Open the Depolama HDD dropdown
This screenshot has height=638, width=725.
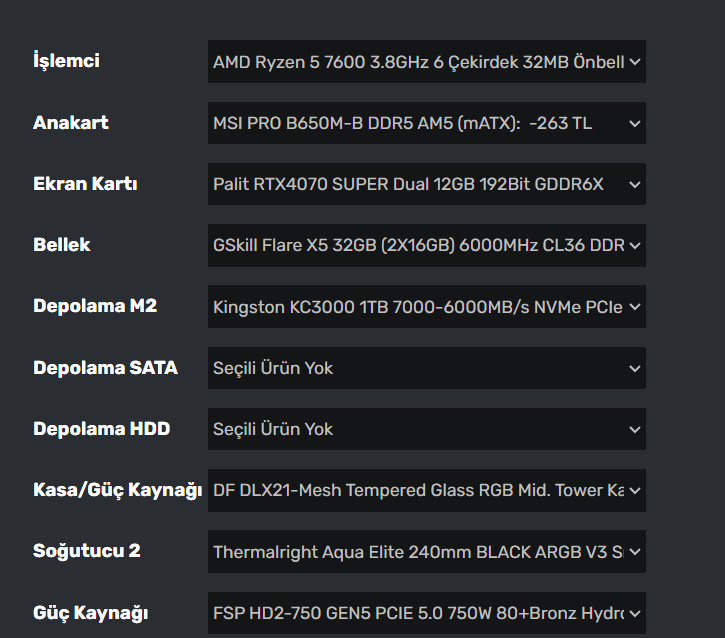pos(427,429)
